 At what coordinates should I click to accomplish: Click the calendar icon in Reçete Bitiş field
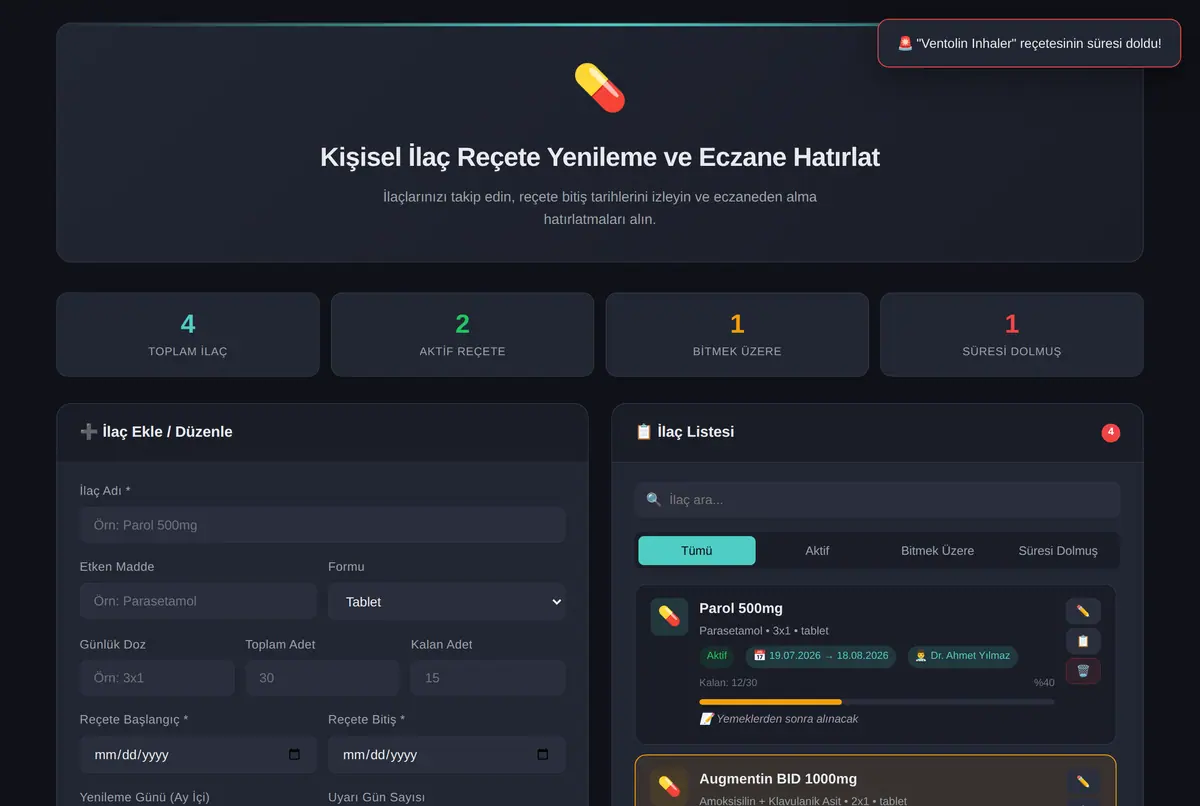click(x=543, y=755)
